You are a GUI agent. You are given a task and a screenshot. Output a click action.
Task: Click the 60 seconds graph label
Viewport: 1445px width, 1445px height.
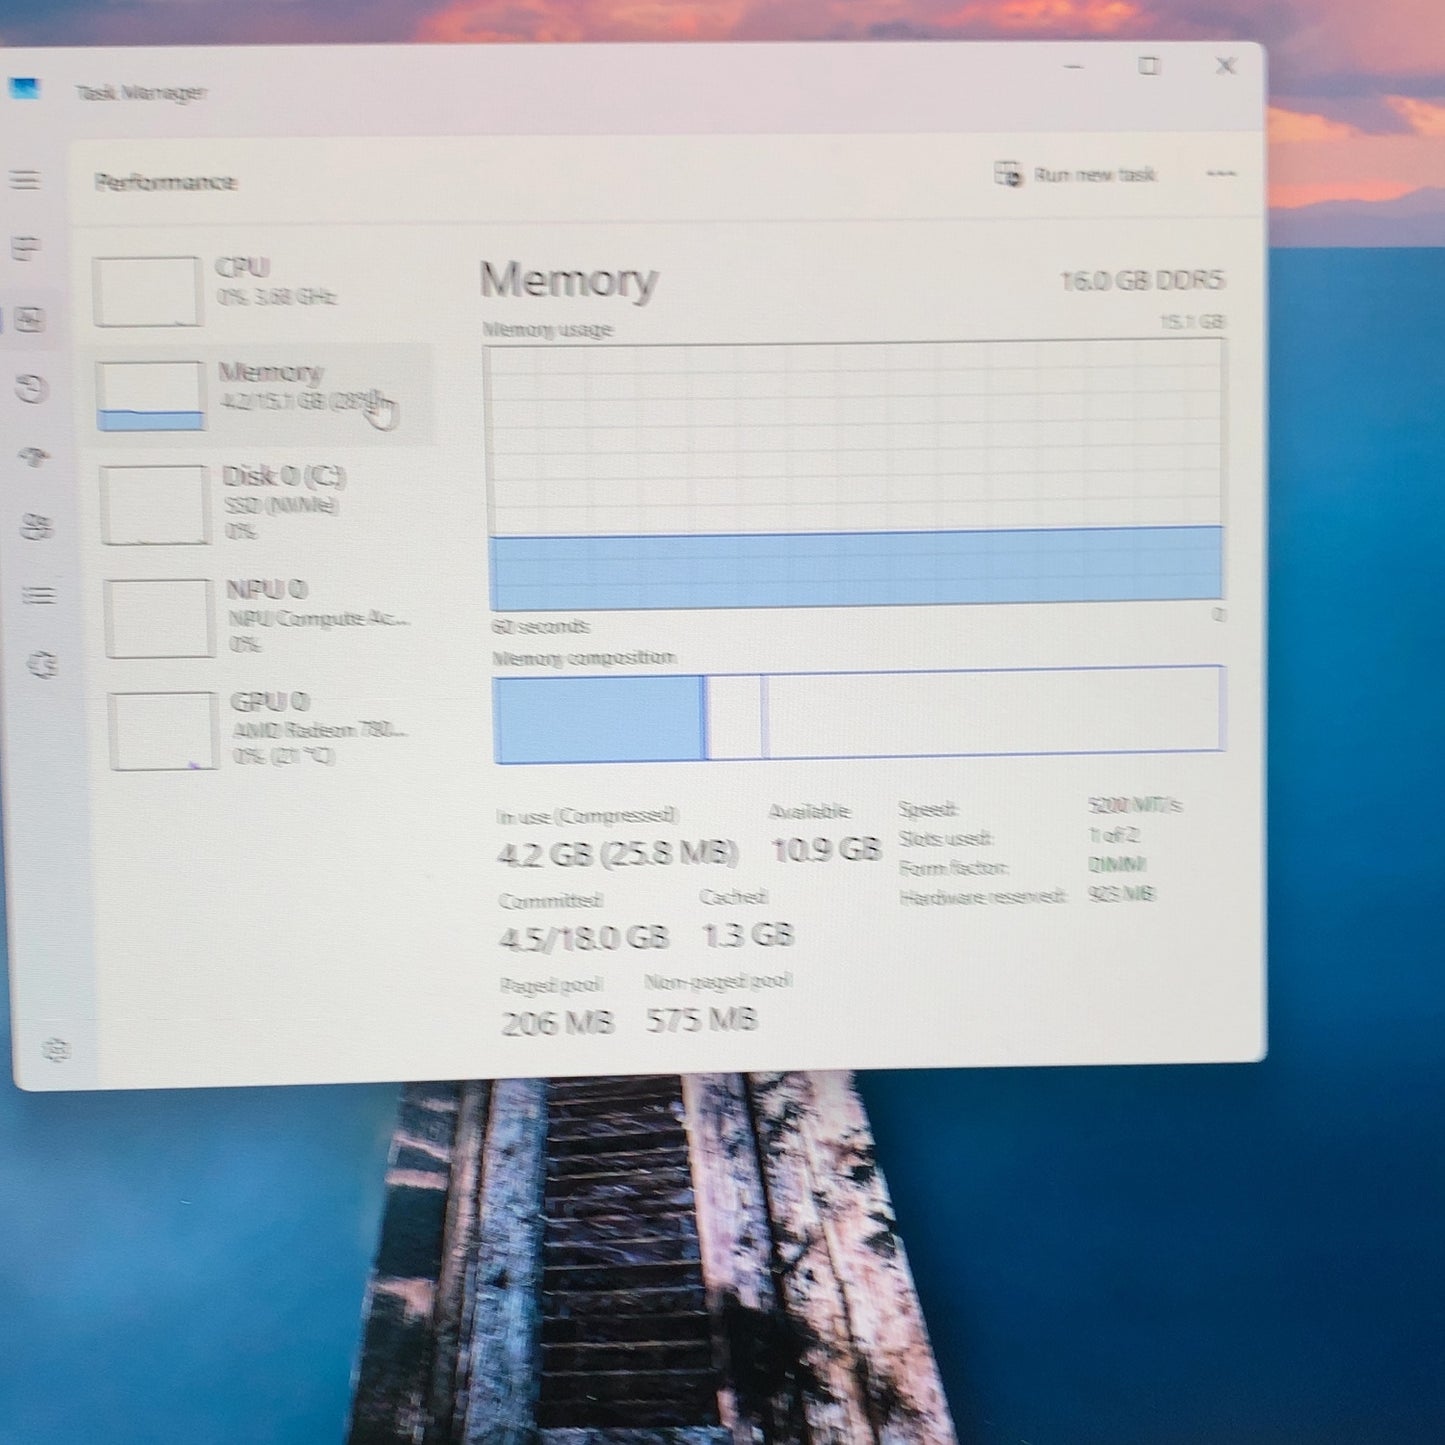click(540, 627)
